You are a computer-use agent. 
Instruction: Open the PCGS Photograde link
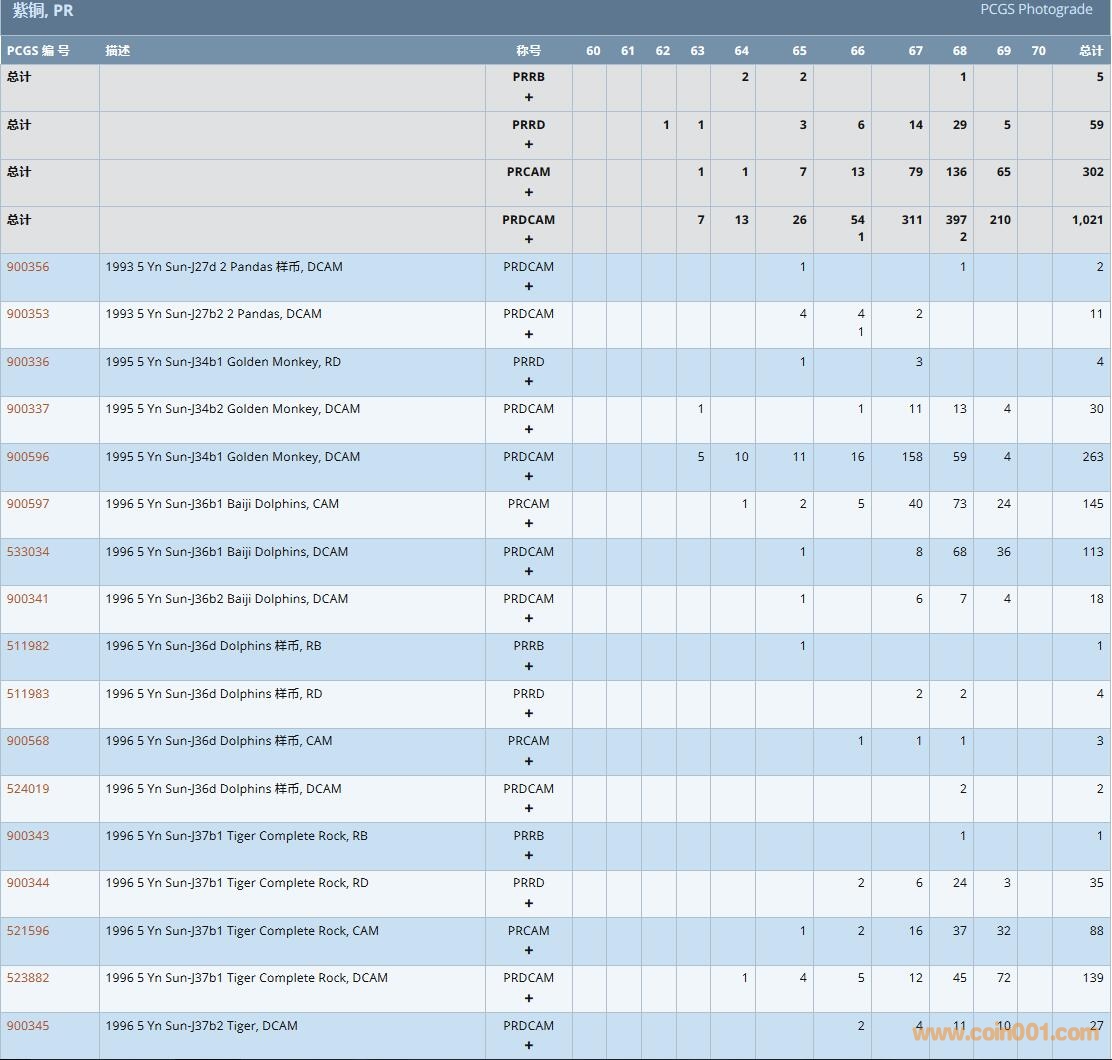click(1035, 10)
